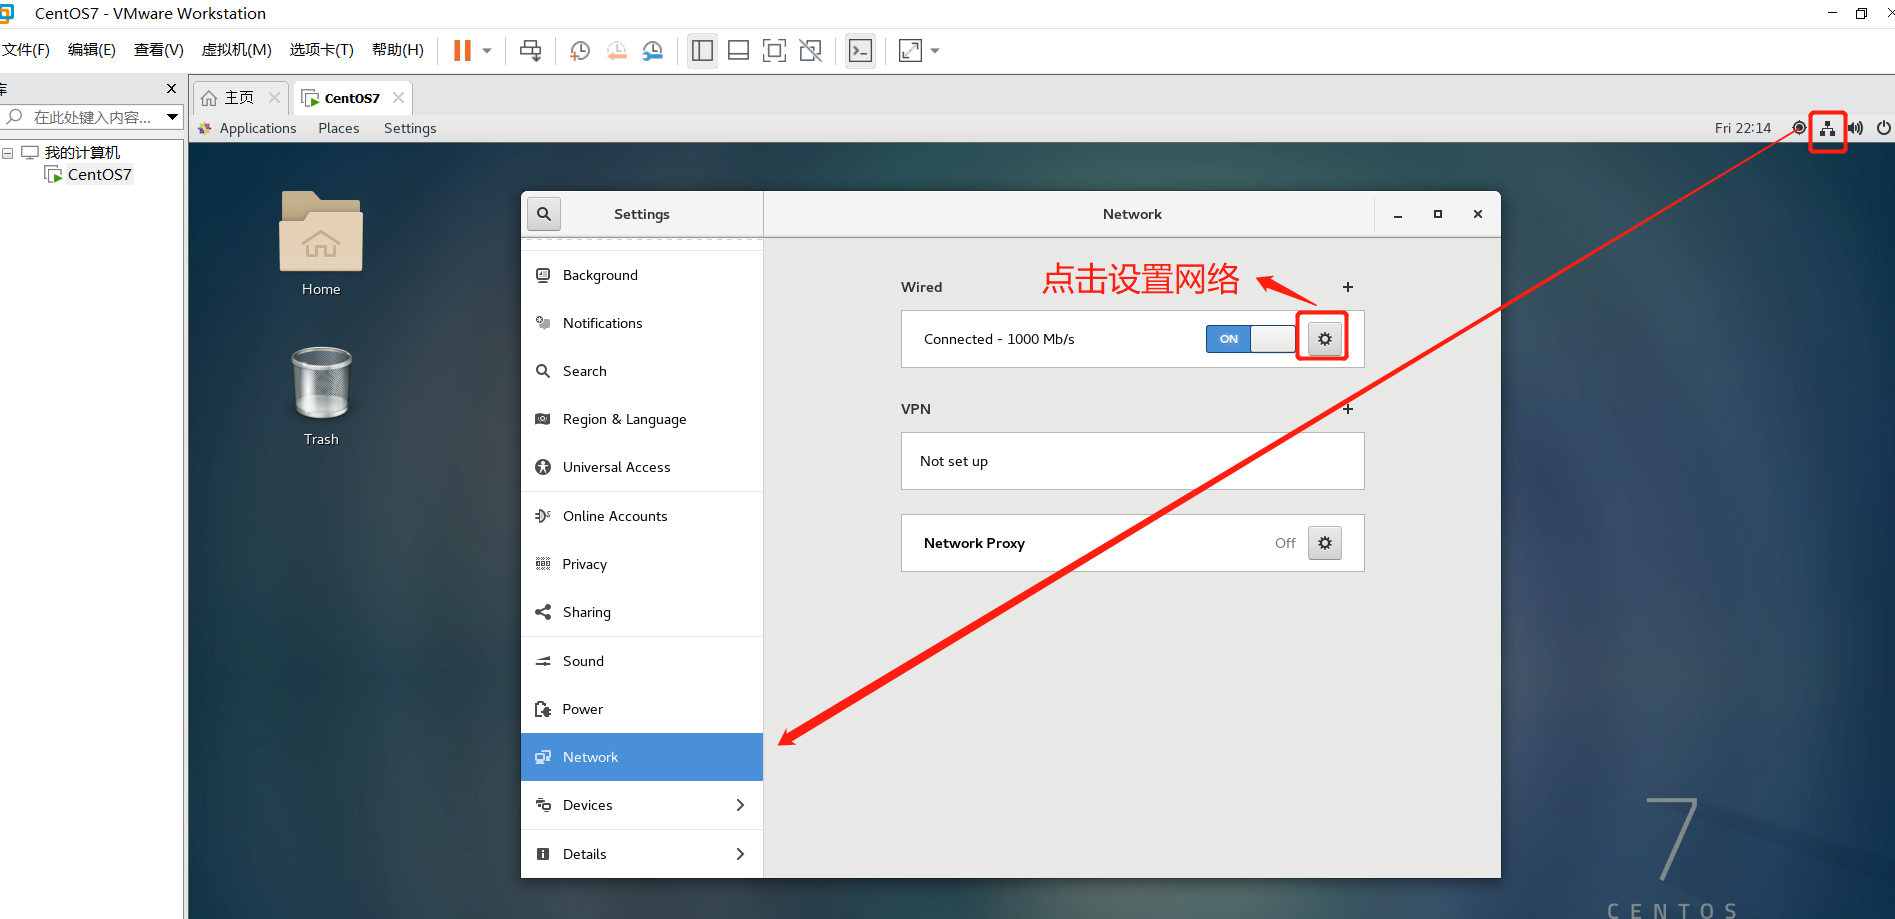Add a new wired connection profile
The height and width of the screenshot is (919, 1895).
point(1348,287)
